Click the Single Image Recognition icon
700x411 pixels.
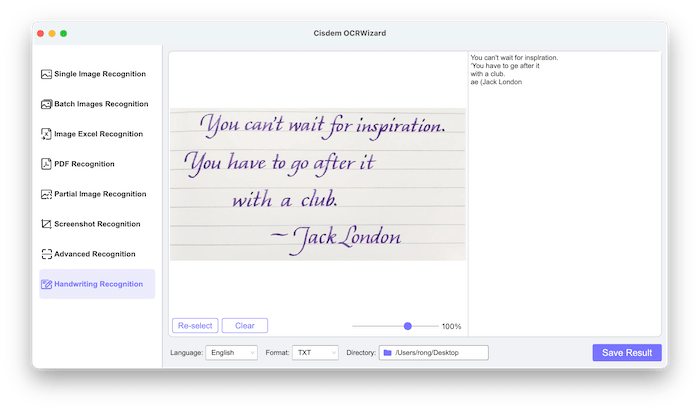click(x=46, y=74)
